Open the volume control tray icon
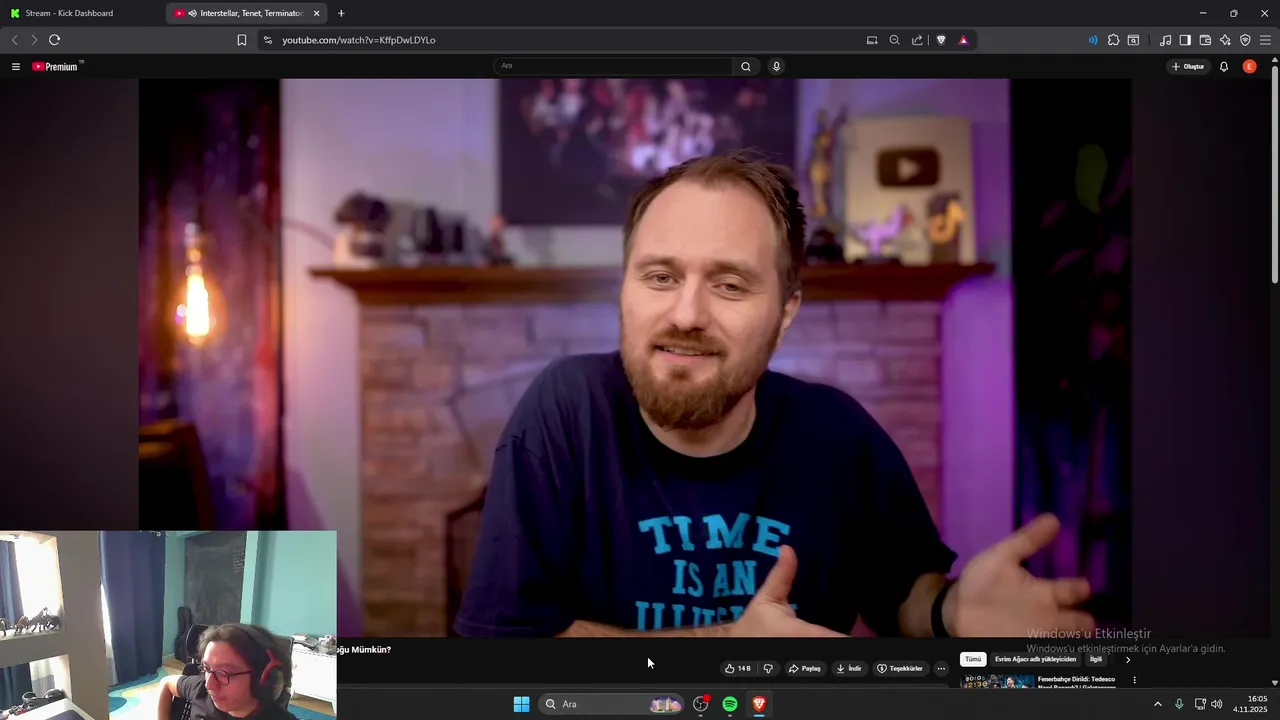1280x720 pixels. (x=1217, y=704)
